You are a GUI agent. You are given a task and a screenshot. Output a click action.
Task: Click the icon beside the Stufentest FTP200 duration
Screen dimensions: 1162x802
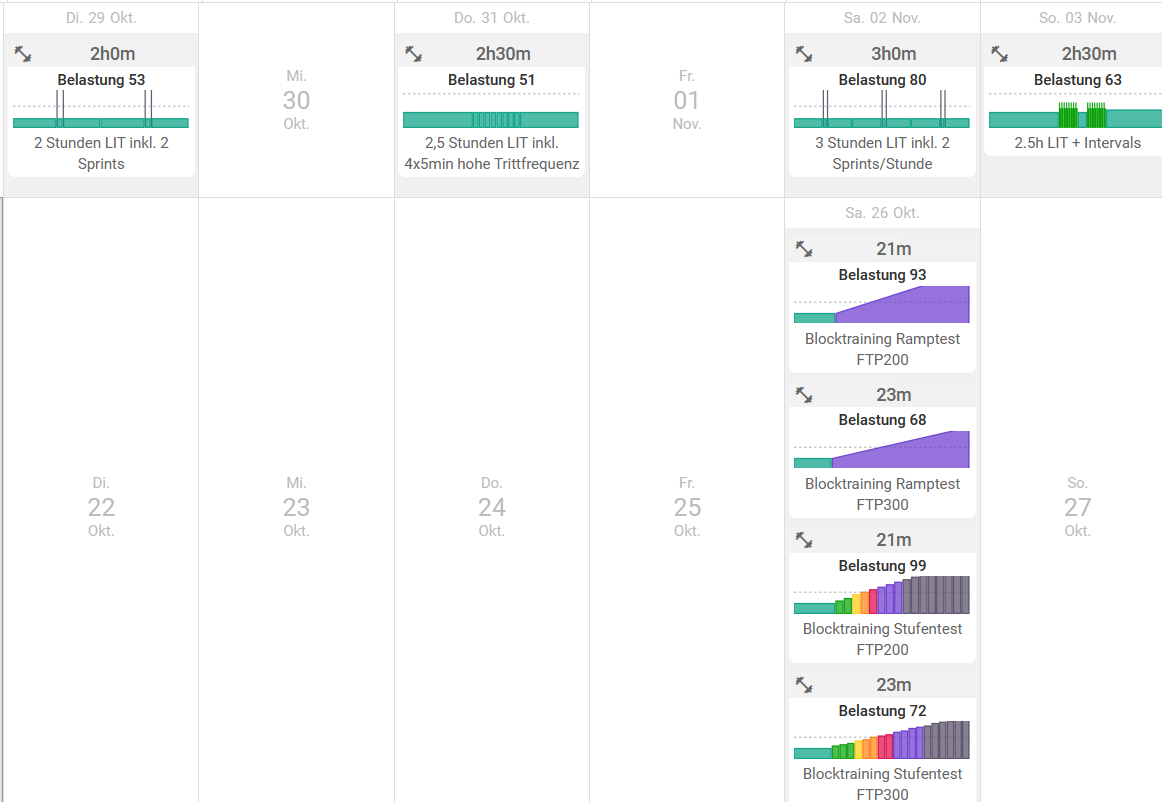[x=804, y=540]
